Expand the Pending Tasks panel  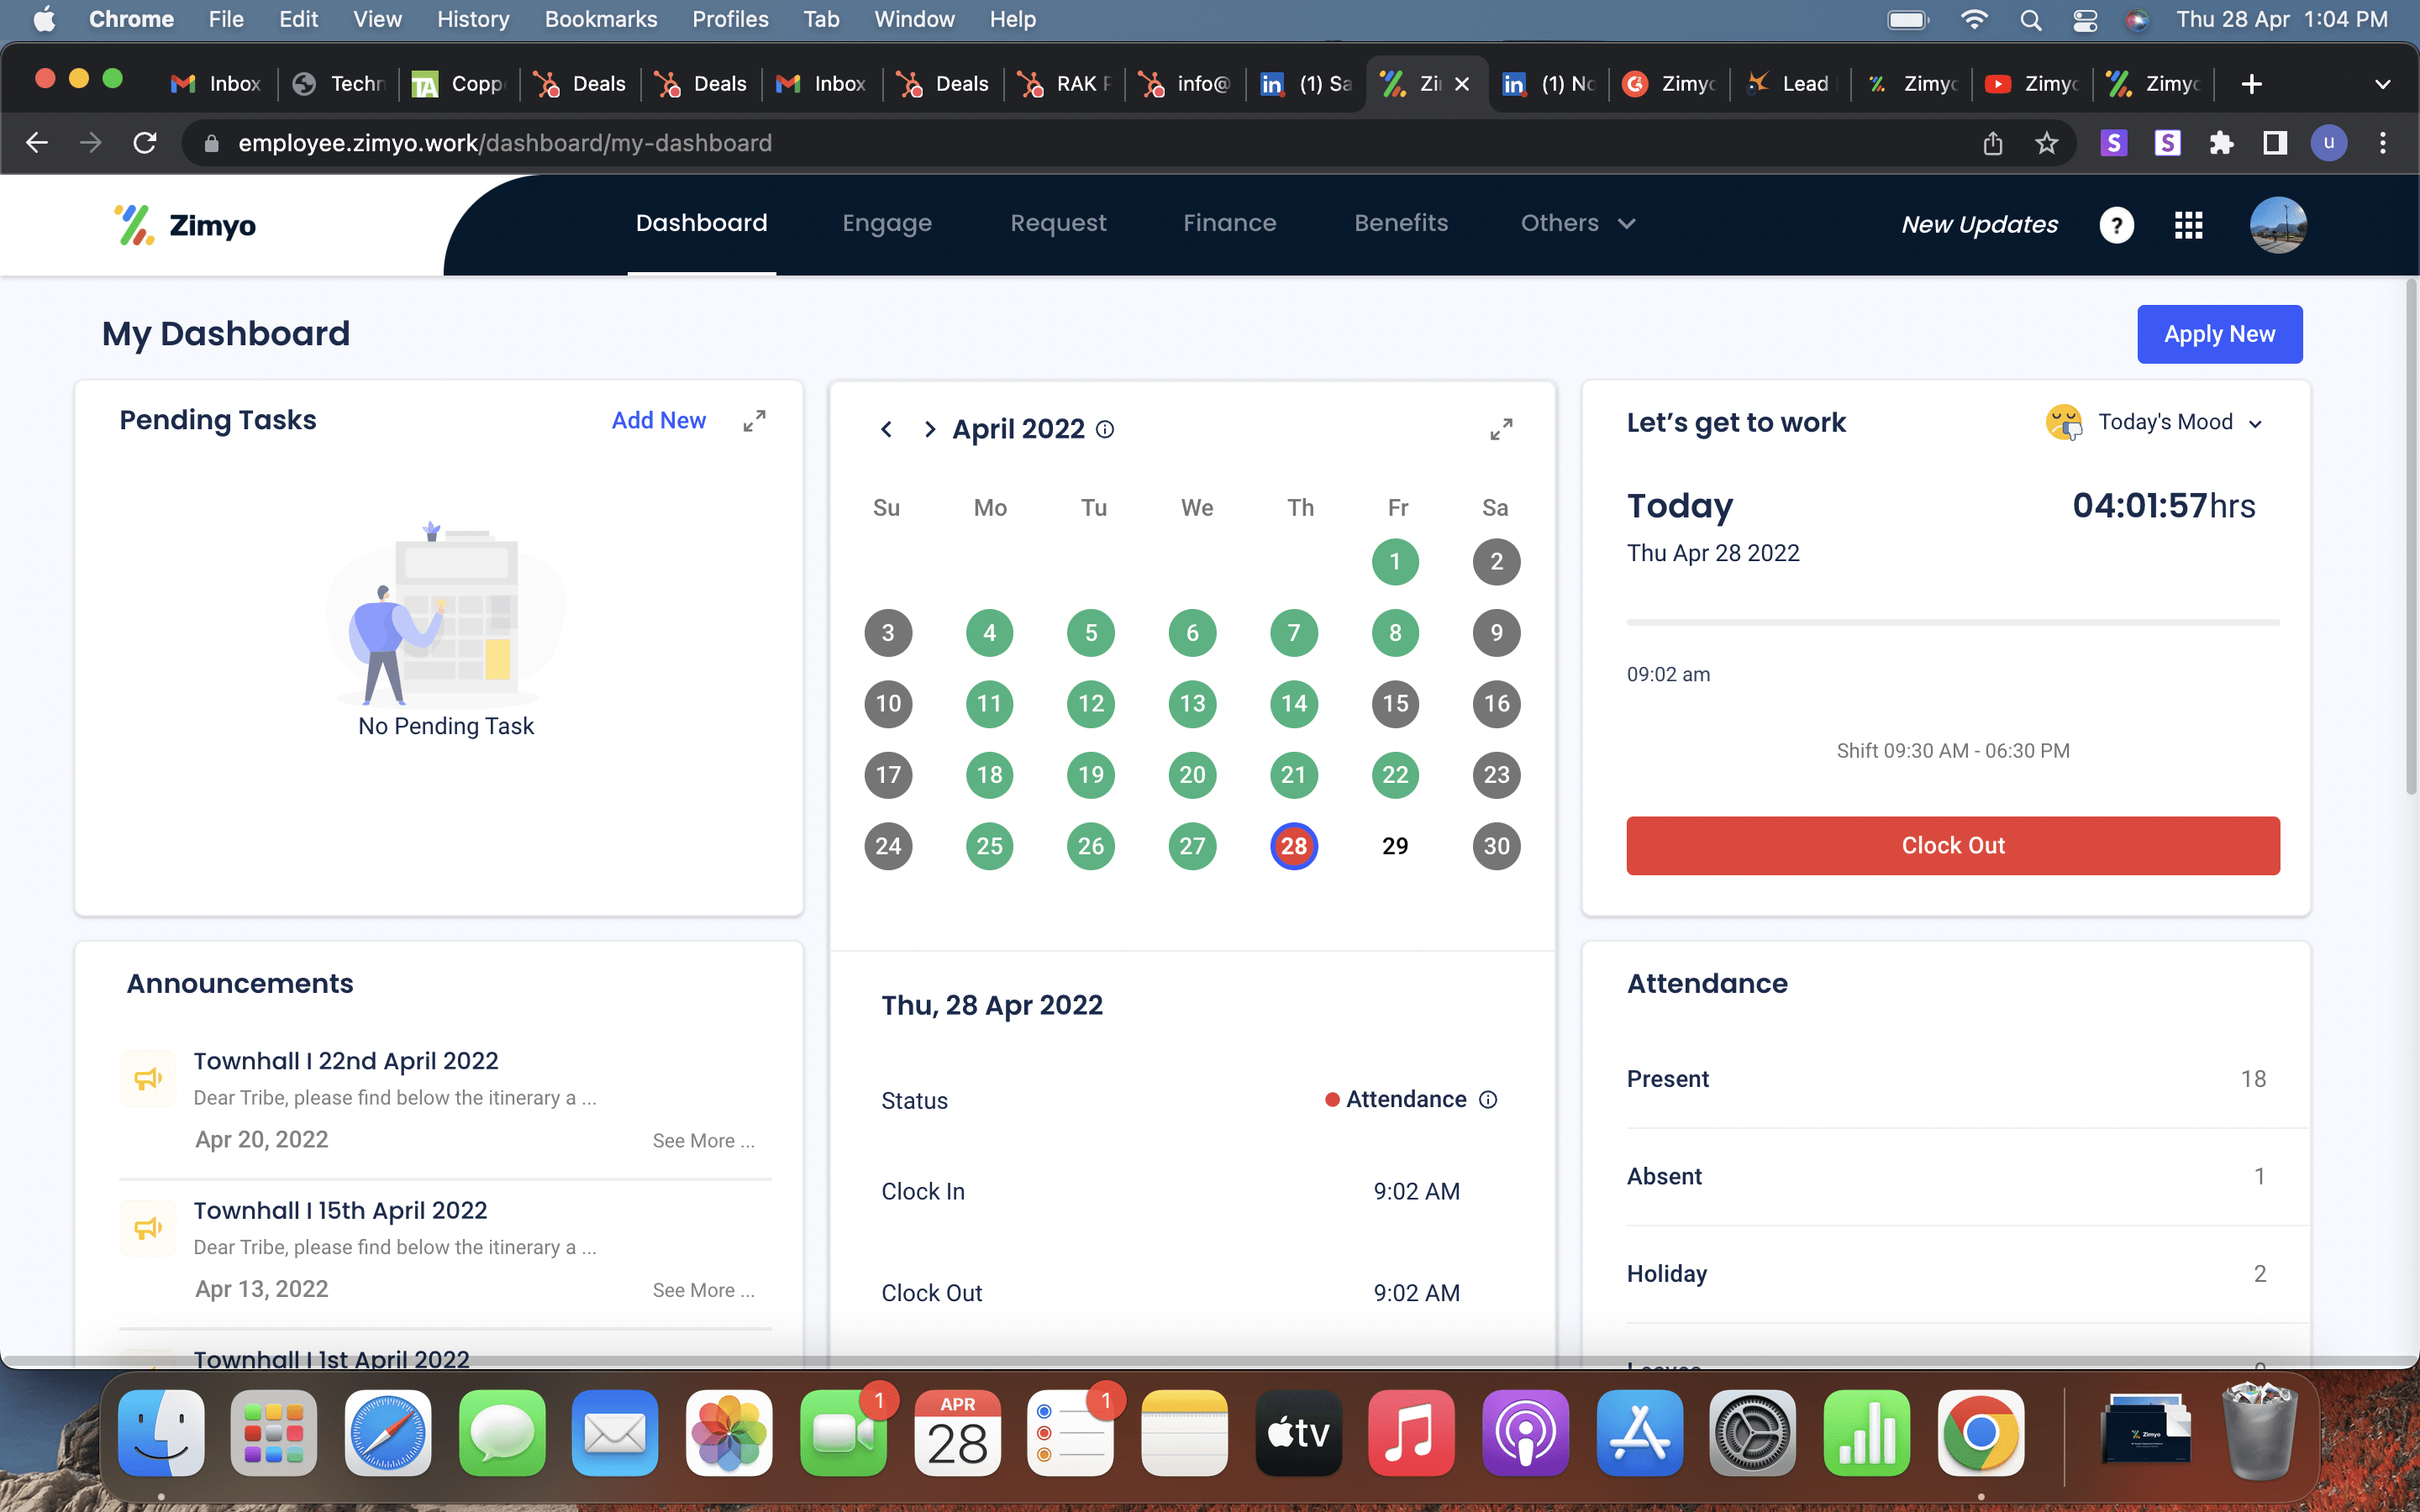(x=754, y=421)
